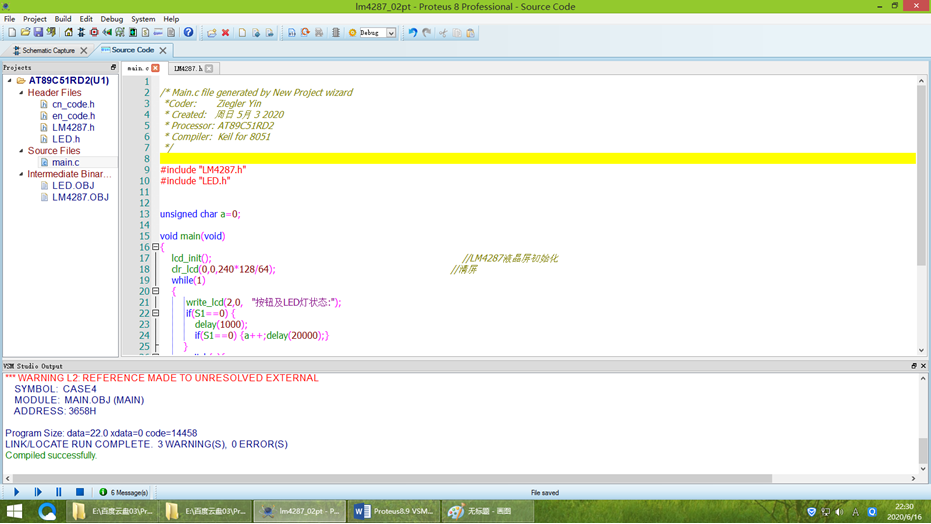Click the Open Project folder icon
Viewport: 931px width, 524px height.
[x=25, y=33]
